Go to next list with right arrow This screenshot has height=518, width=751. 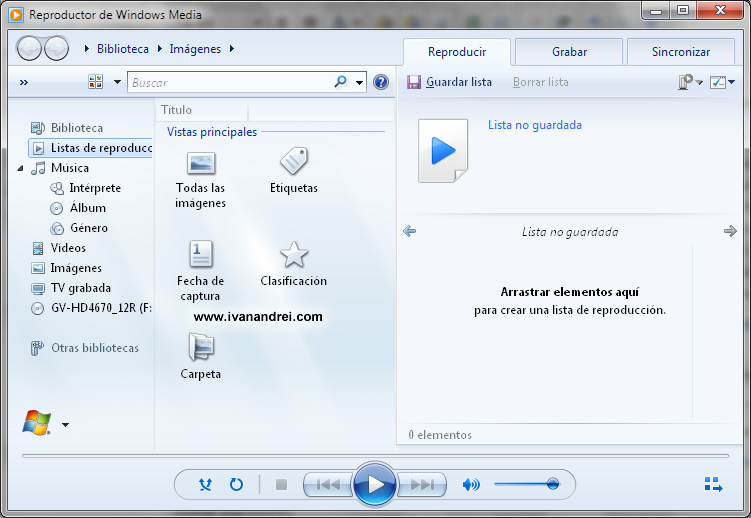pos(730,231)
